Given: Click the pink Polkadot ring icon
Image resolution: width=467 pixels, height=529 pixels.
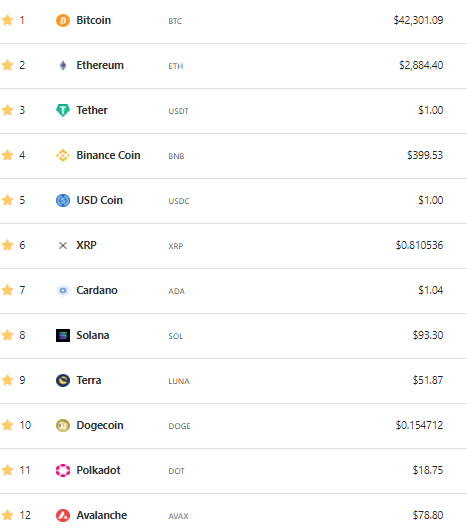Looking at the screenshot, I should [x=63, y=470].
